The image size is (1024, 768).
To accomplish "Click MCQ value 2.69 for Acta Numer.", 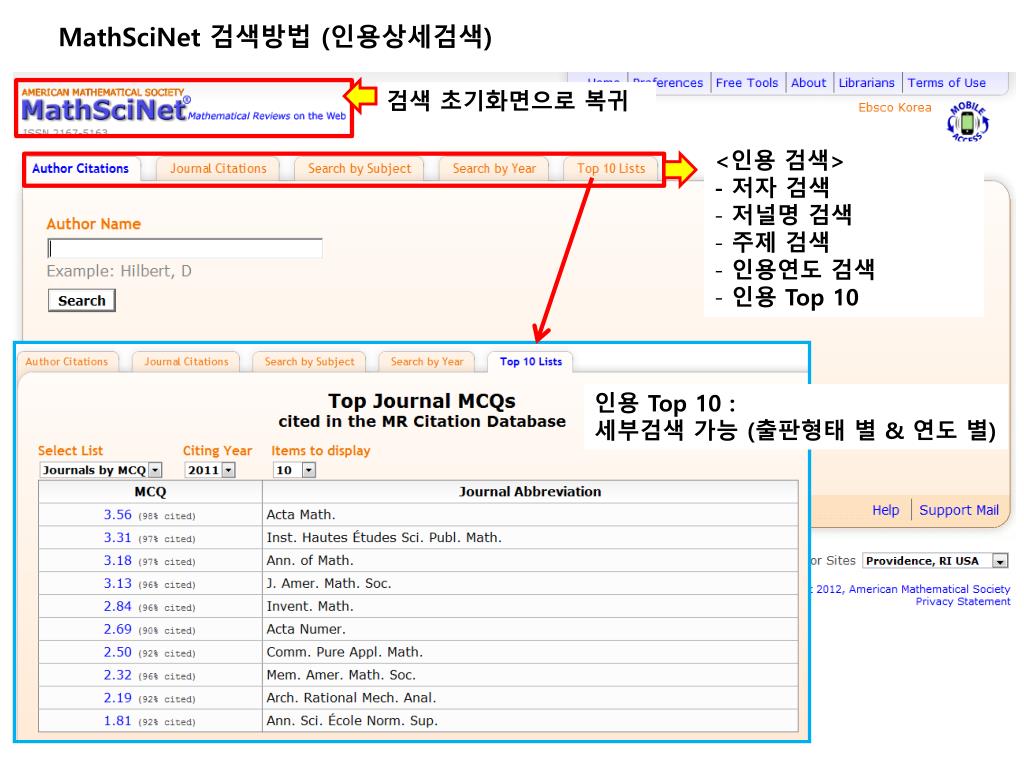I will 118,629.
